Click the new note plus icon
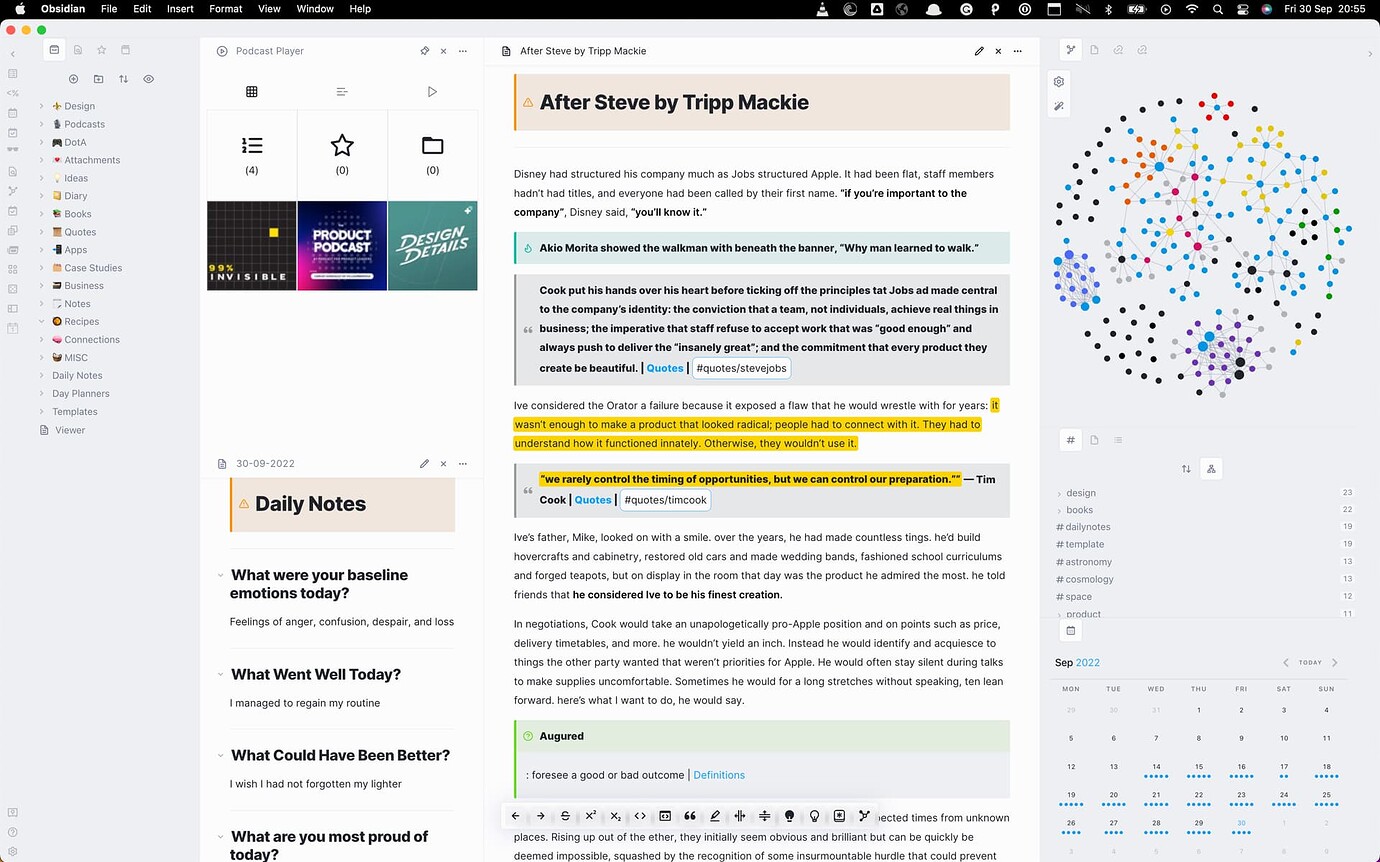Image resolution: width=1380 pixels, height=862 pixels. [73, 79]
